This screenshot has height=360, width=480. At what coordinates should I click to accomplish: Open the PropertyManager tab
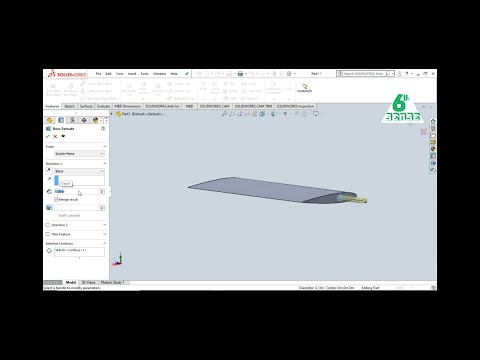(61, 120)
